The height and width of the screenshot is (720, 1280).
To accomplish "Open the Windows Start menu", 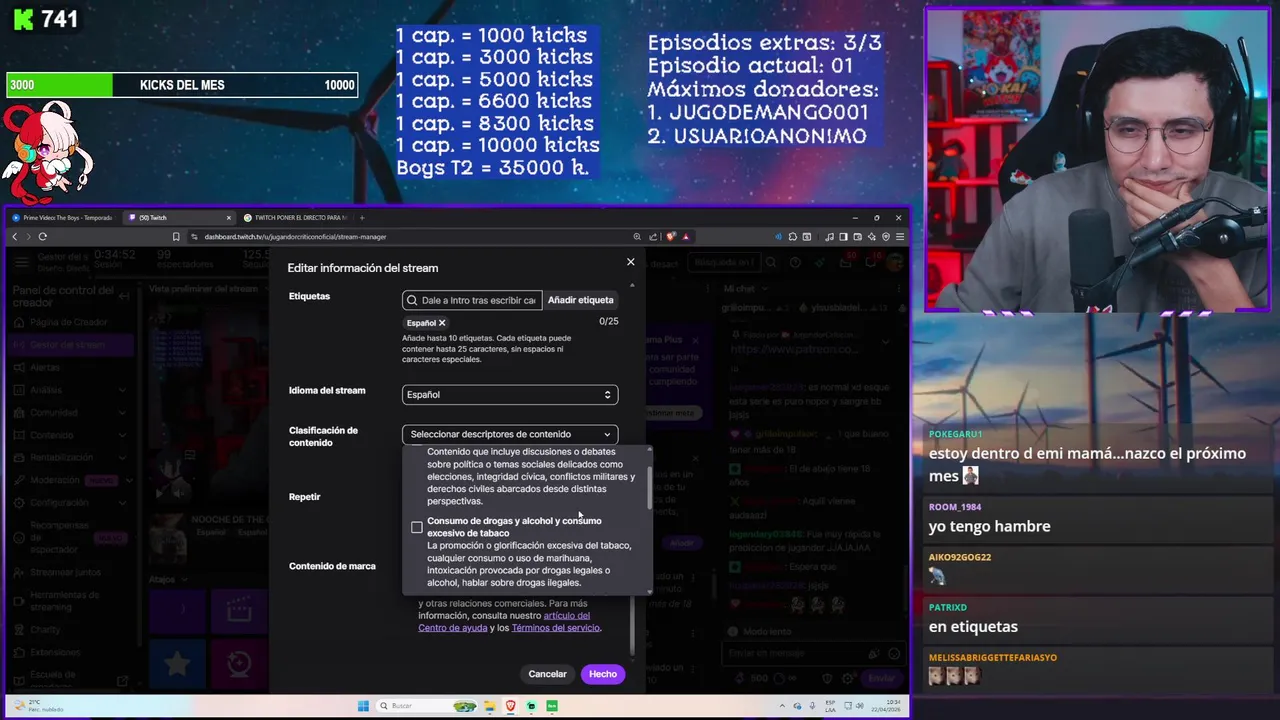I will (x=363, y=706).
